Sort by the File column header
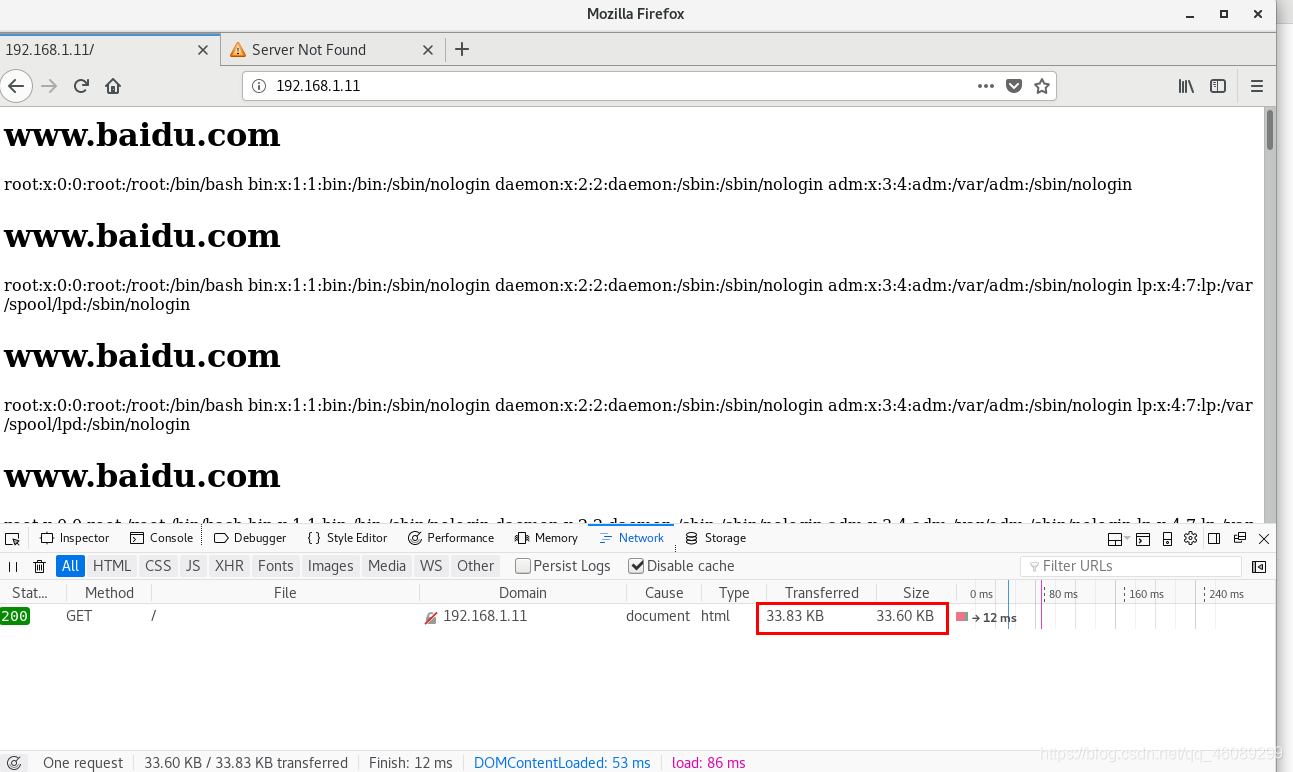This screenshot has height=772, width=1293. coord(285,593)
